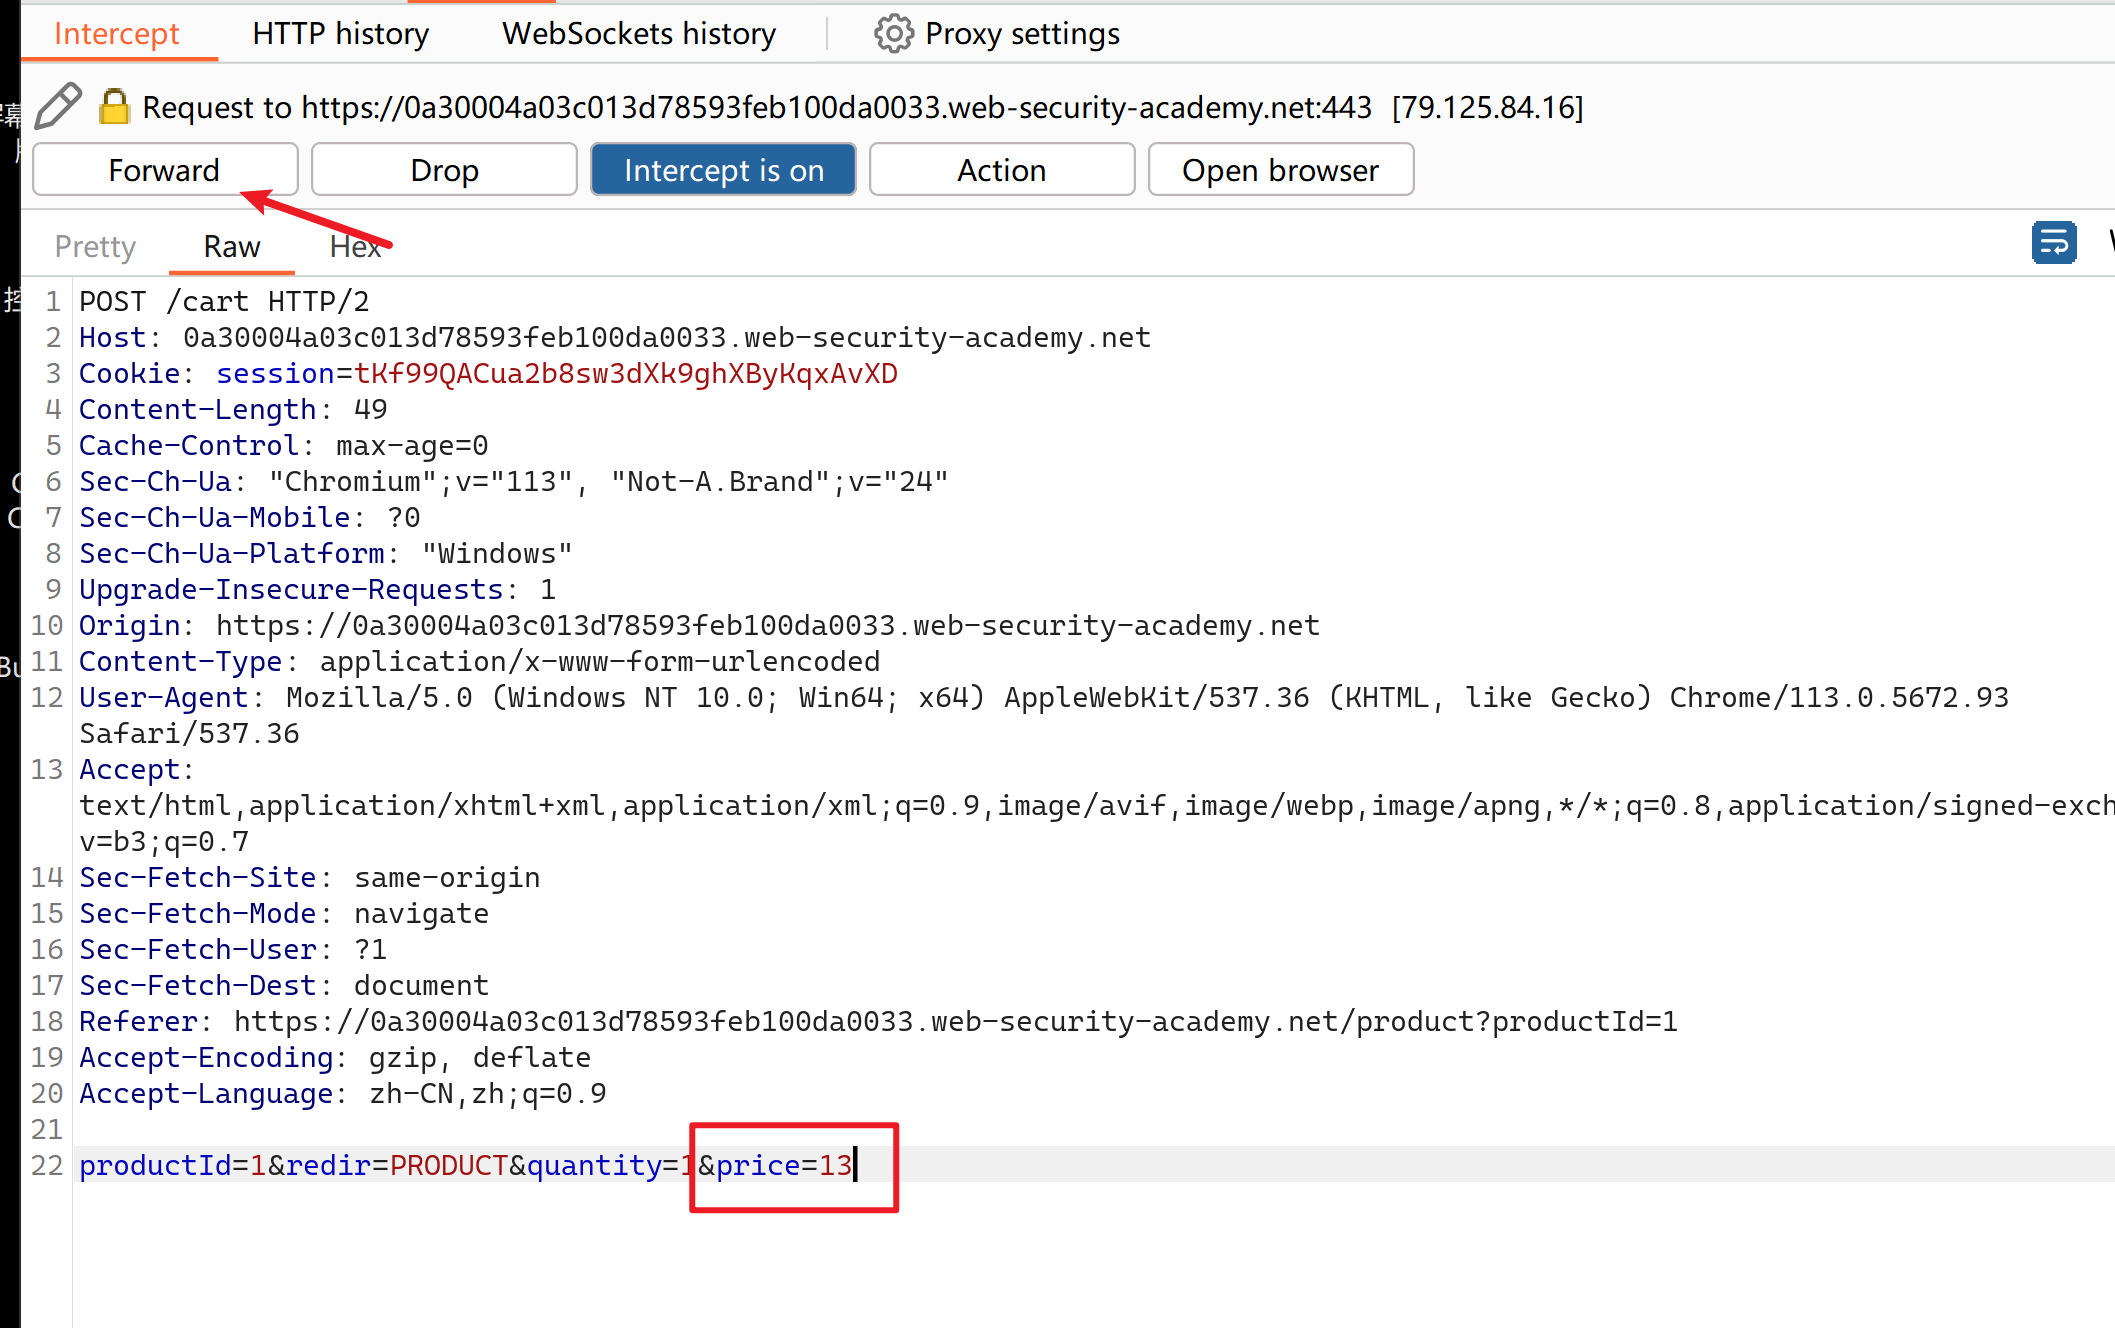Click the session cookie value
The height and width of the screenshot is (1328, 2115).
pos(626,373)
